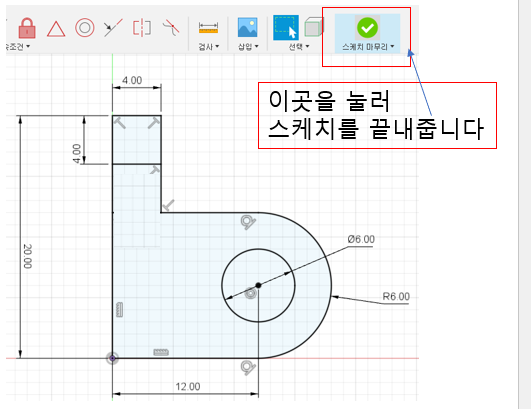This screenshot has height=409, width=531.
Task: Select the Symmetry constraint tool
Action: [x=142, y=28]
